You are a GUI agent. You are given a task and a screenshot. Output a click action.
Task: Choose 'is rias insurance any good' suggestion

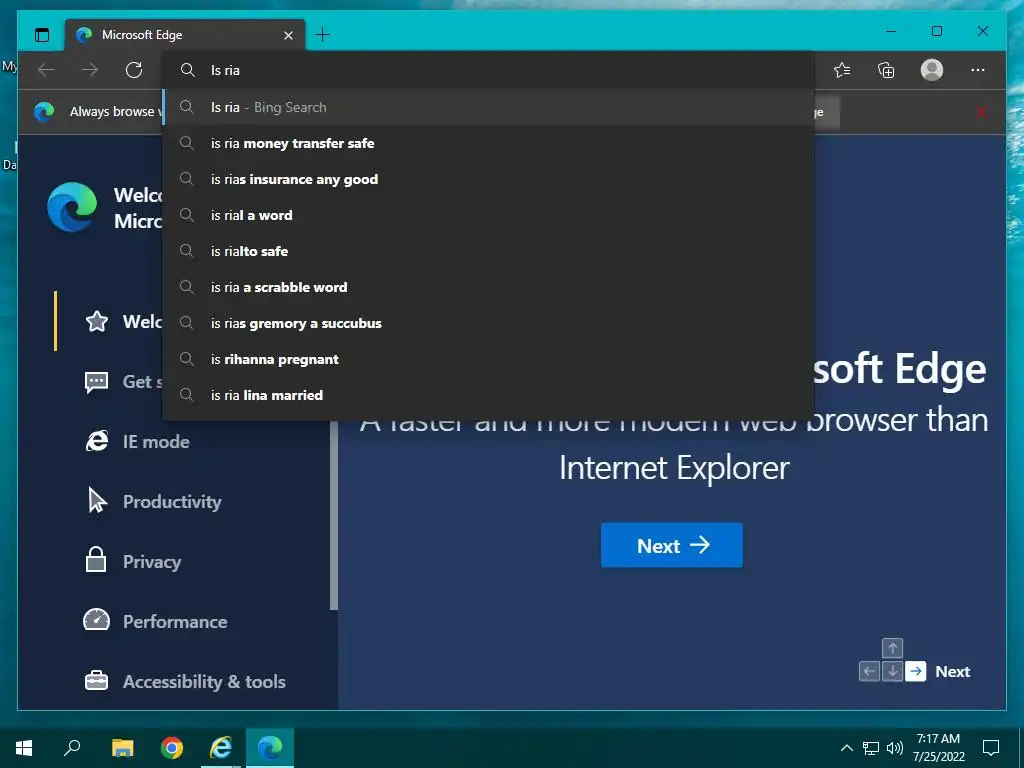coord(488,179)
